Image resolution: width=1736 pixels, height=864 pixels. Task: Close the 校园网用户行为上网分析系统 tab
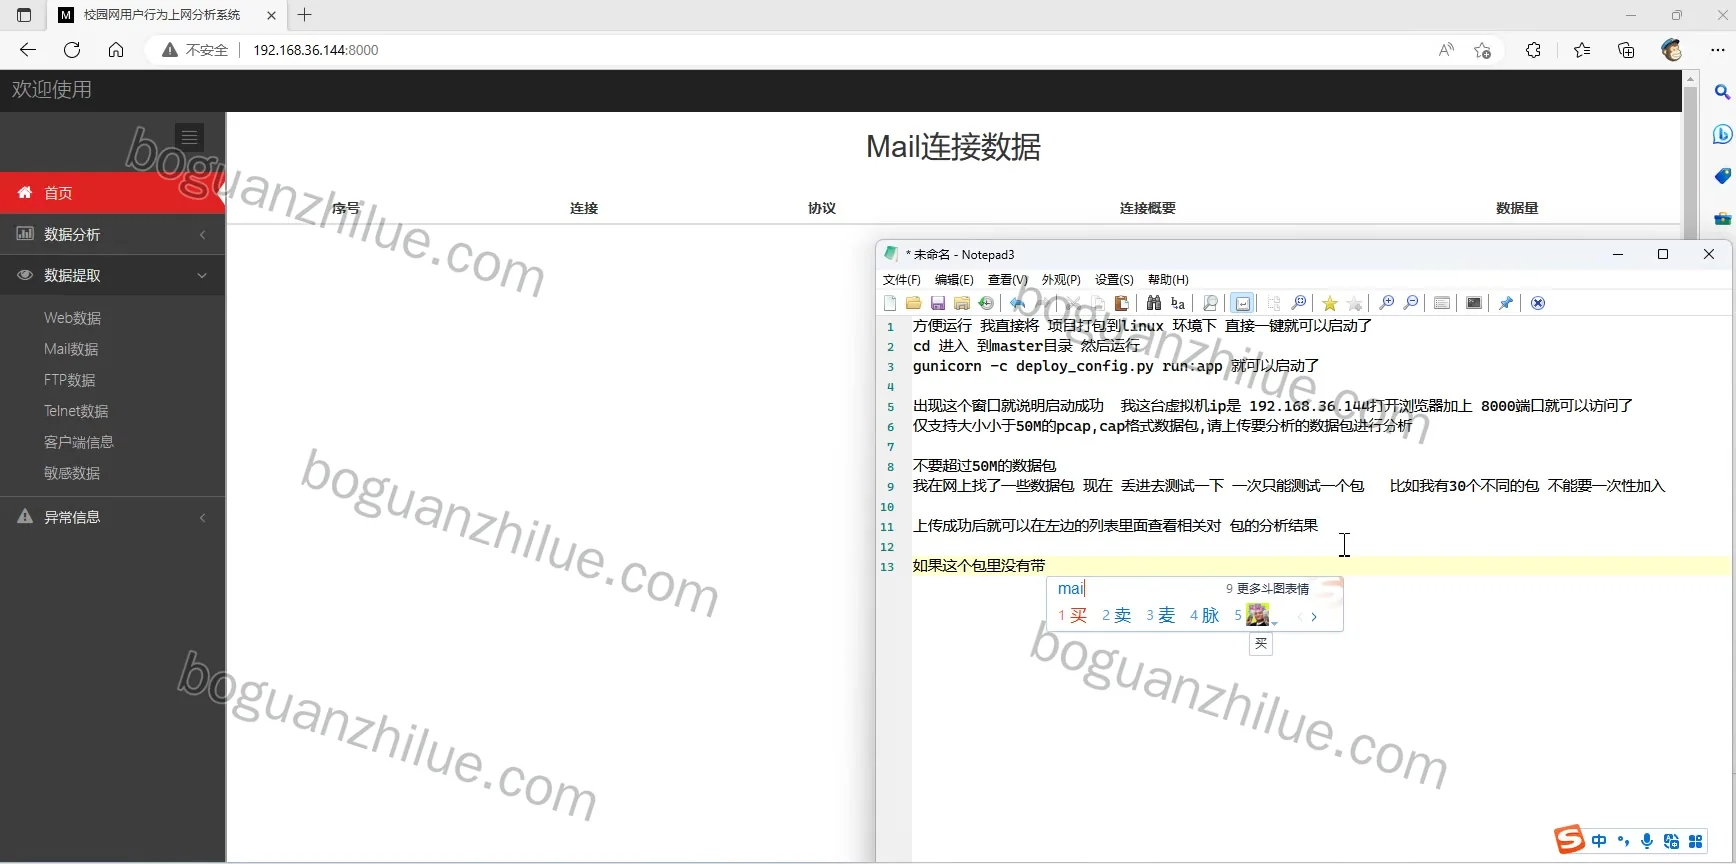coord(271,15)
